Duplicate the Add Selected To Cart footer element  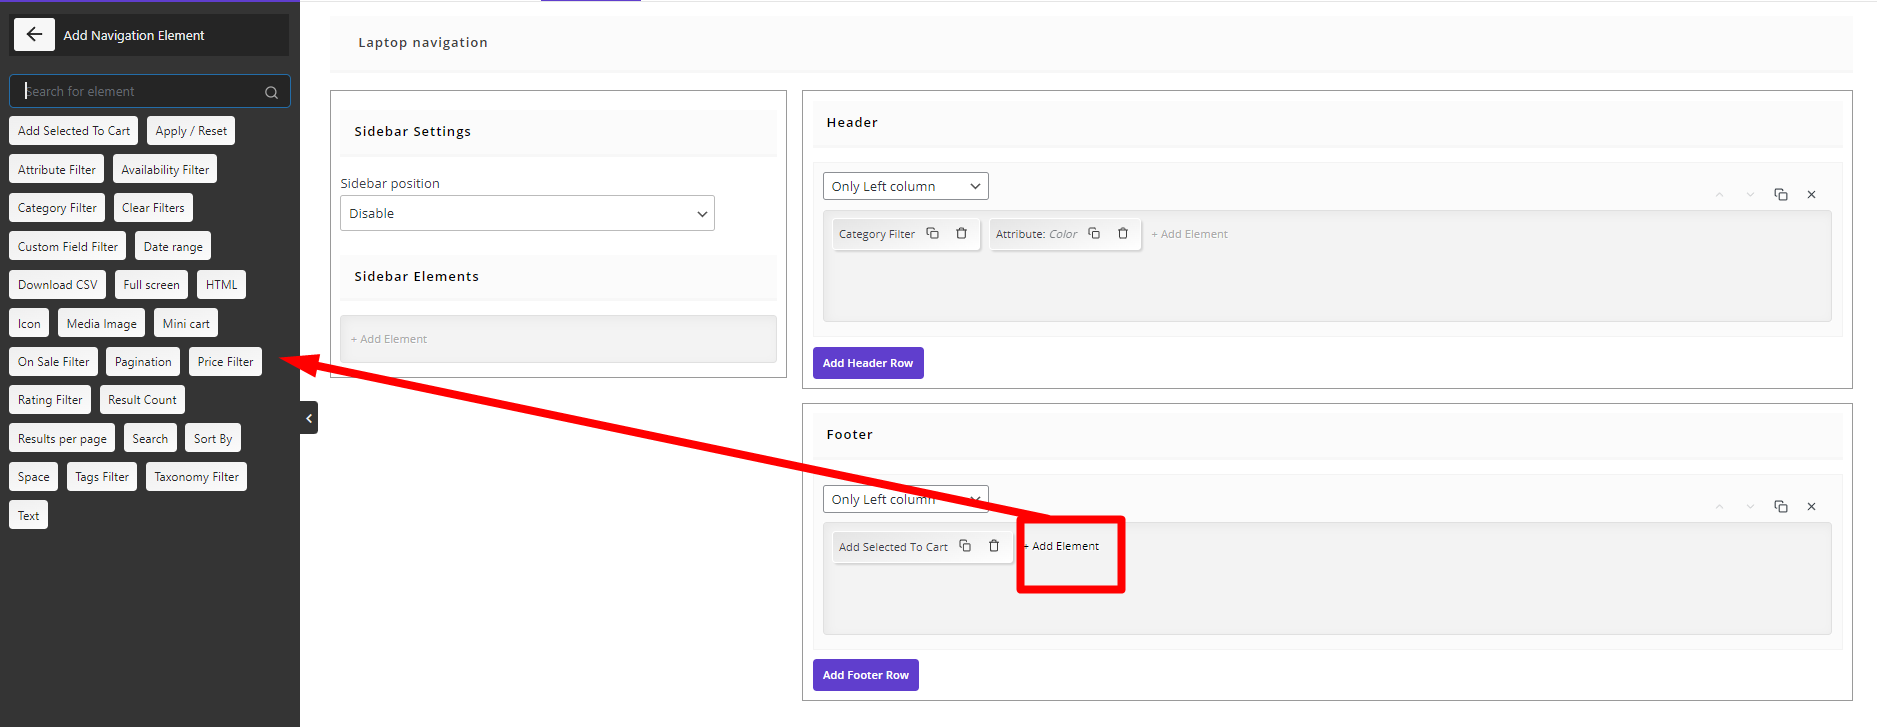(965, 546)
